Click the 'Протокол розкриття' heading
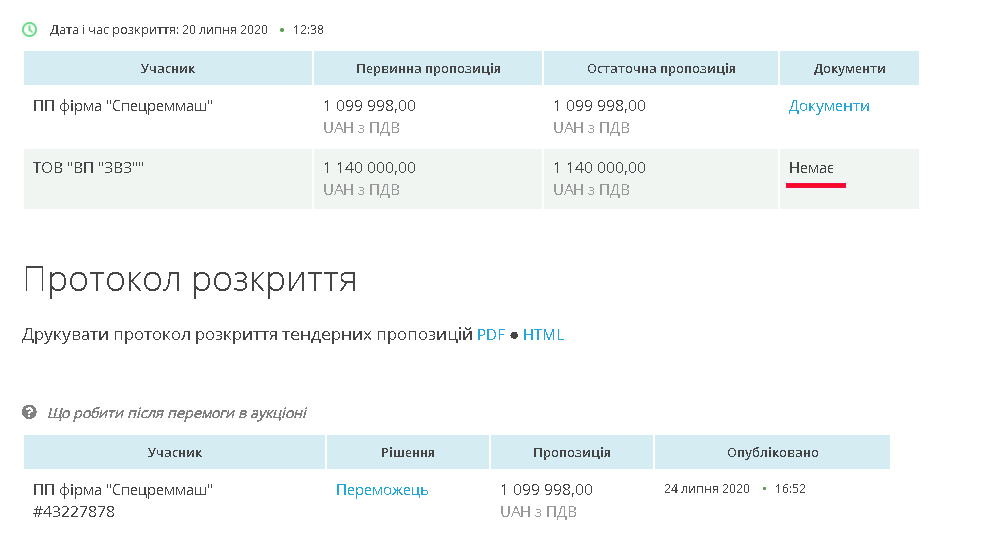Viewport: 984px width, 547px height. (x=190, y=280)
